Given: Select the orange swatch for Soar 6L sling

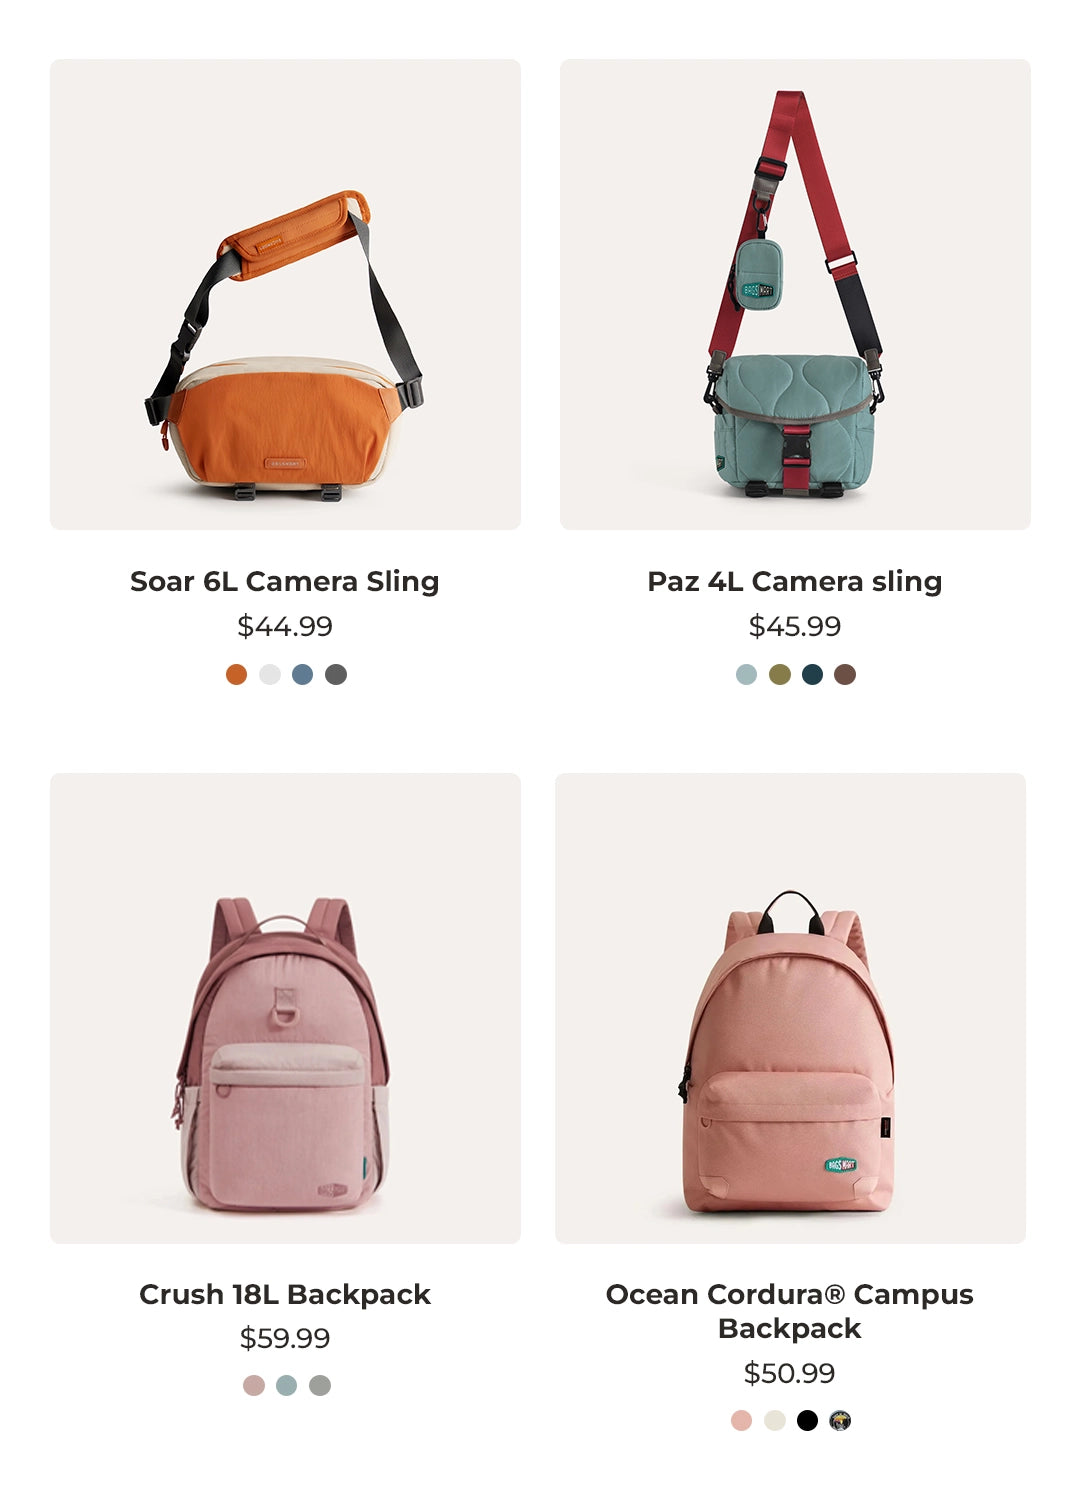Looking at the screenshot, I should click(x=236, y=674).
